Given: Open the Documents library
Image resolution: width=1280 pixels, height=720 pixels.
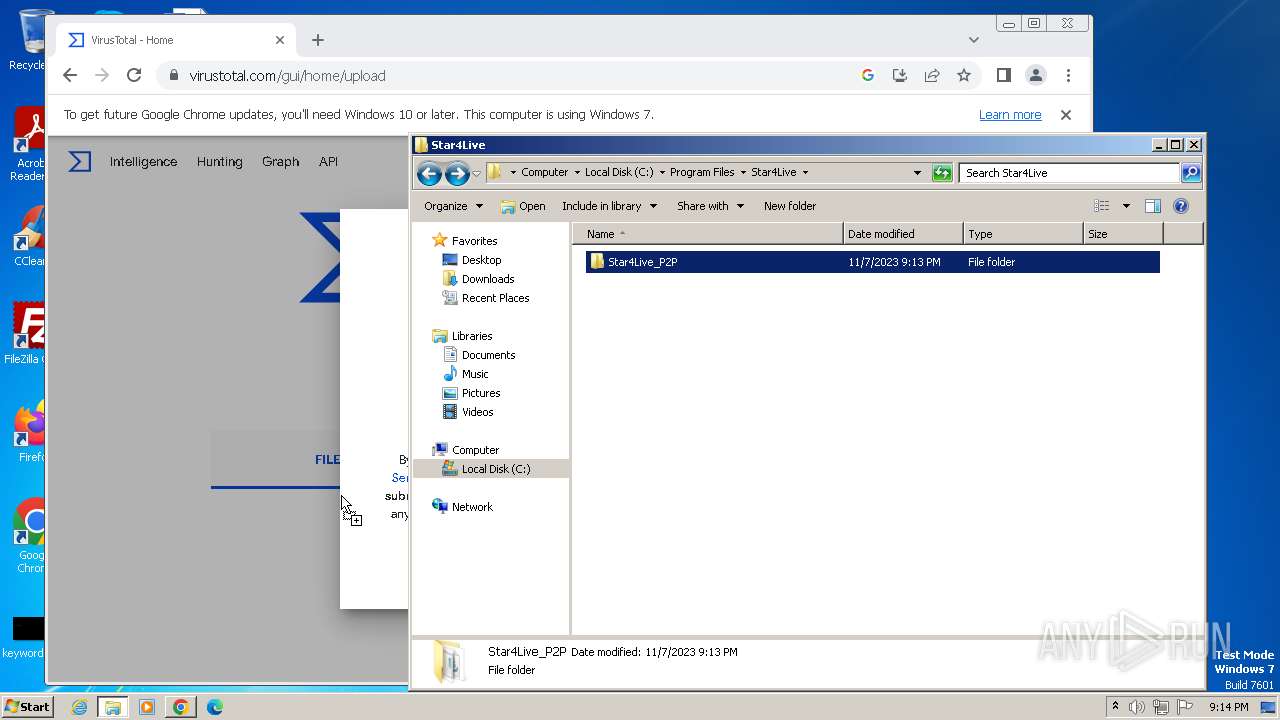Looking at the screenshot, I should 488,355.
